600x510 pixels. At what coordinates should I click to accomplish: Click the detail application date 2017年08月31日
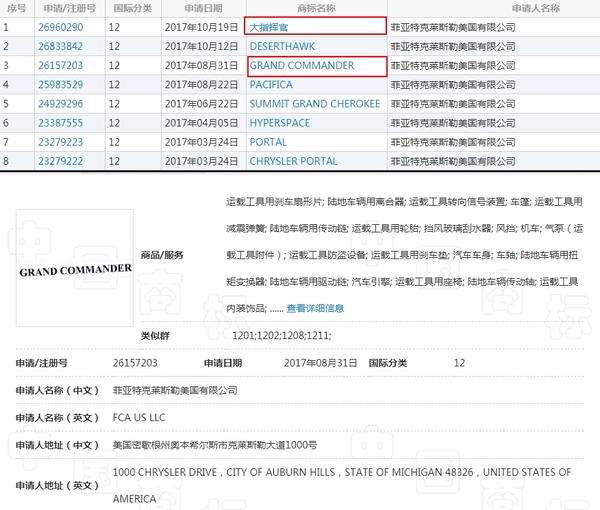320,363
